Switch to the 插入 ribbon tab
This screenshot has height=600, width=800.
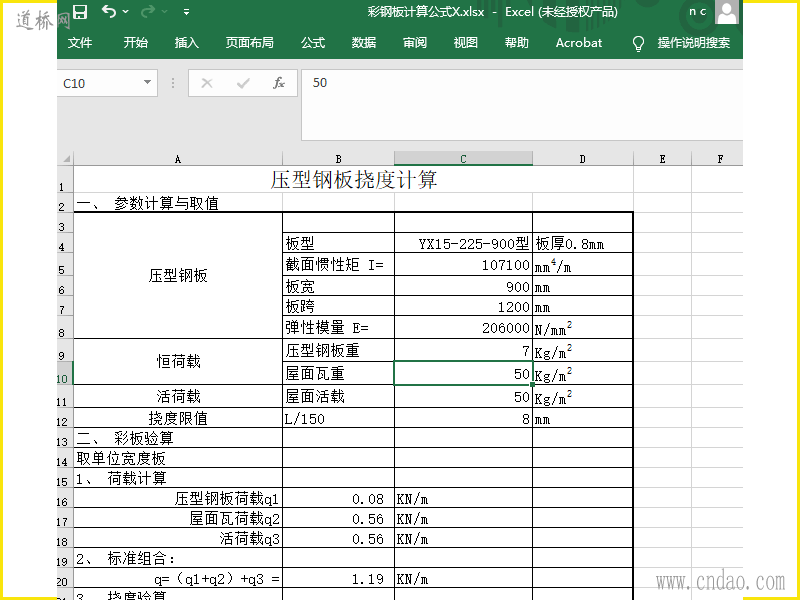pos(186,43)
